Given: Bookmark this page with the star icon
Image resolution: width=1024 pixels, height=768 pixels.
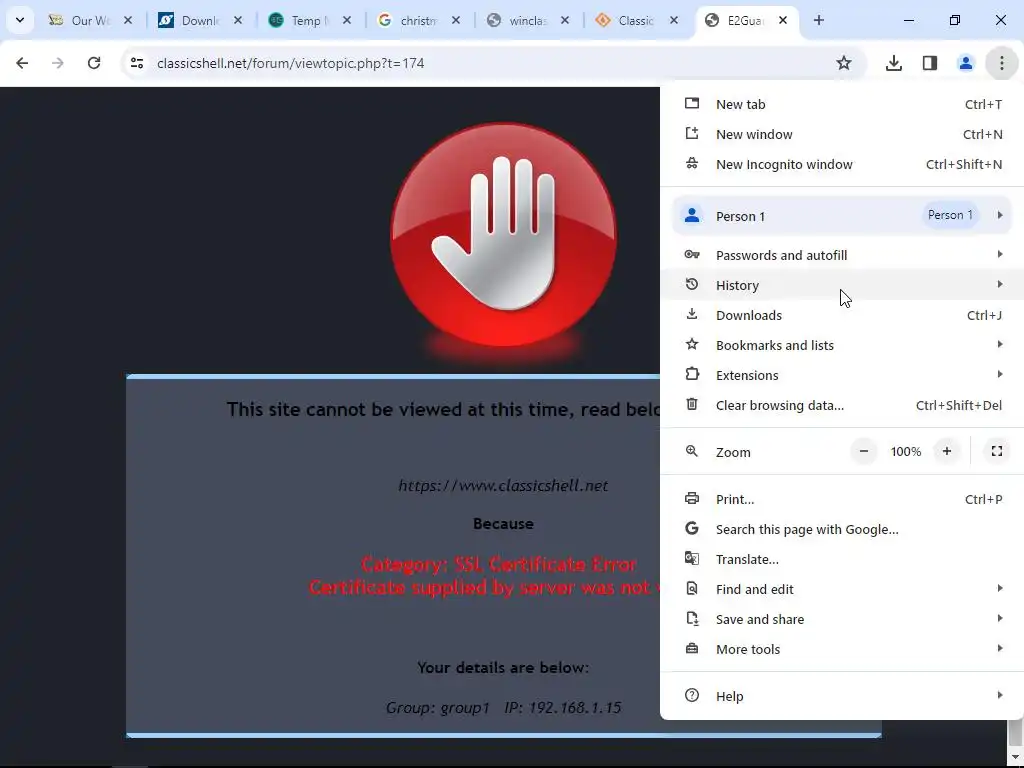Looking at the screenshot, I should tap(844, 63).
